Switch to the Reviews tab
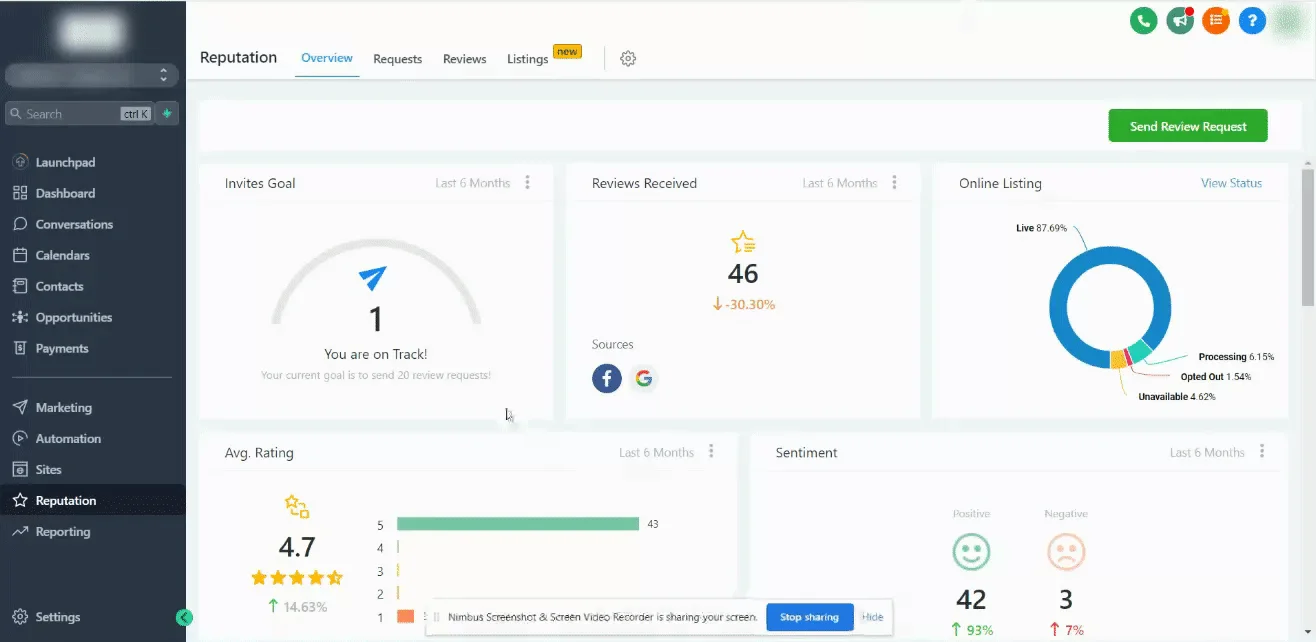This screenshot has width=1316, height=642. 463,59
